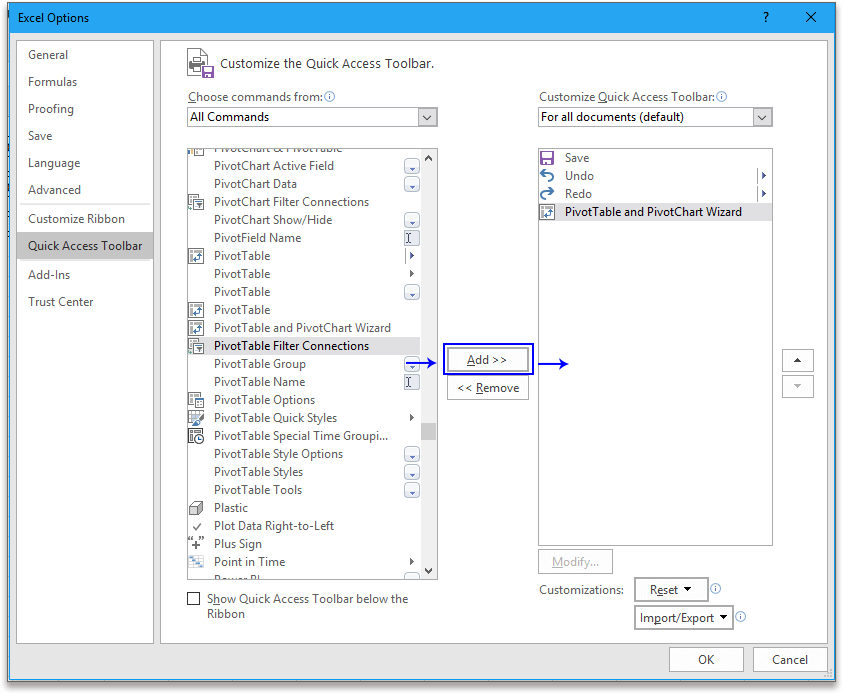Screen dimensions: 843x694
Task: Click the Plastic cube icon
Action: pyautogui.click(x=196, y=508)
